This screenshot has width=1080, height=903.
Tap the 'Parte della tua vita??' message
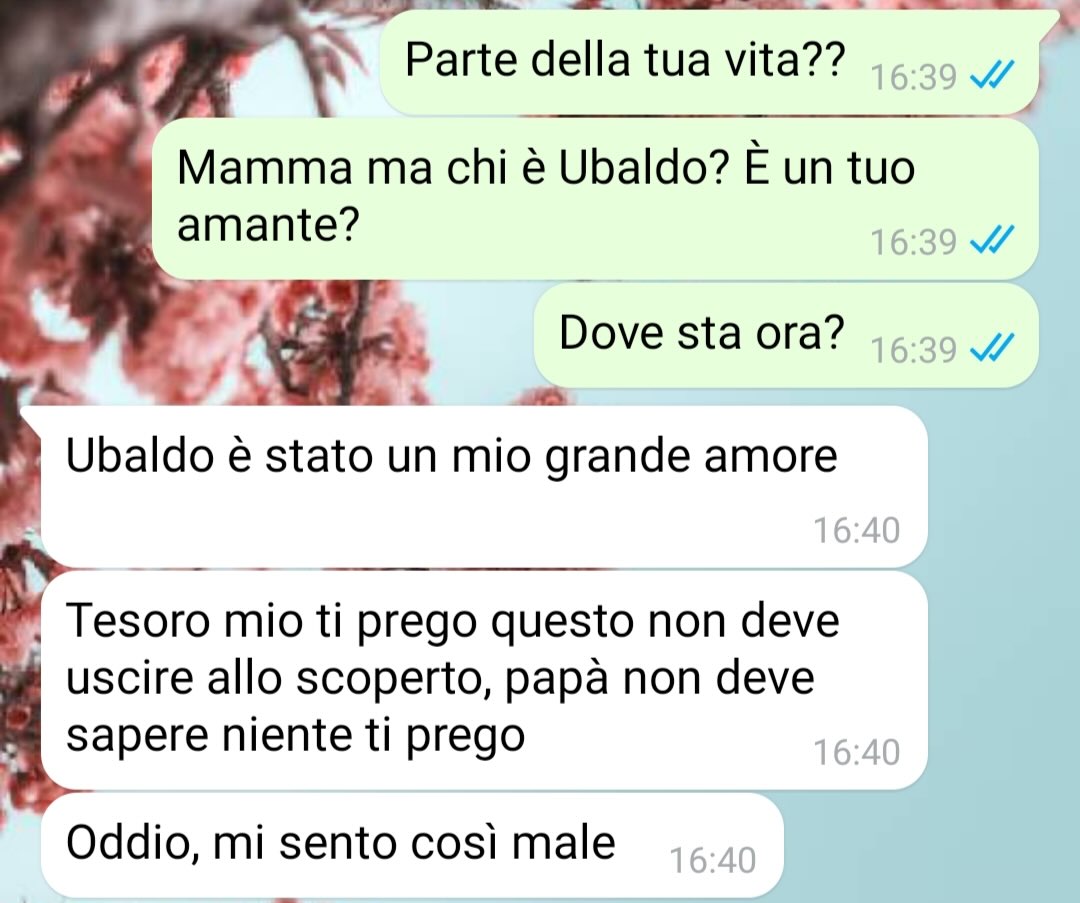[x=709, y=62]
